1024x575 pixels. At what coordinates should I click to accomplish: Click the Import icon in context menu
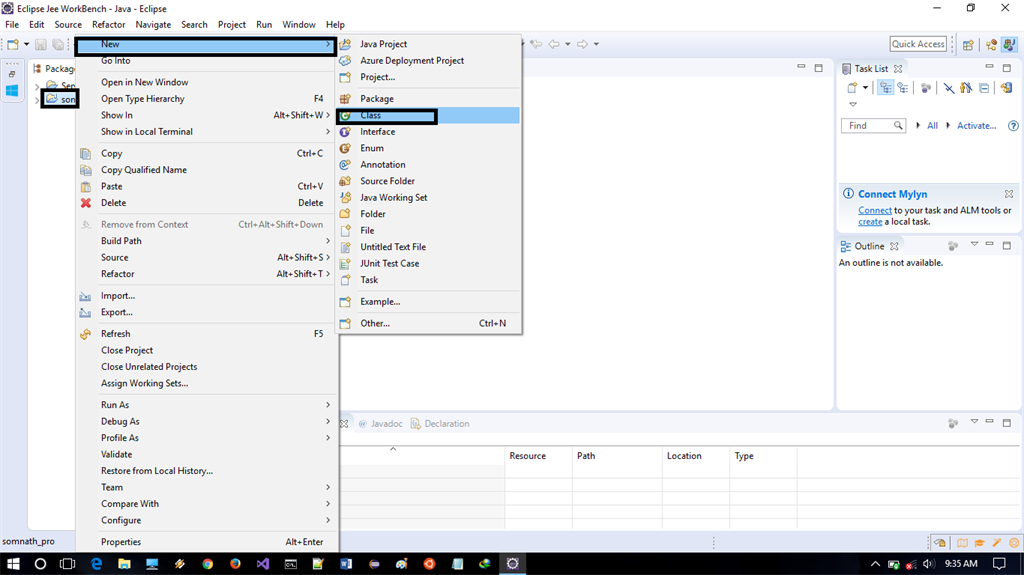pos(86,296)
